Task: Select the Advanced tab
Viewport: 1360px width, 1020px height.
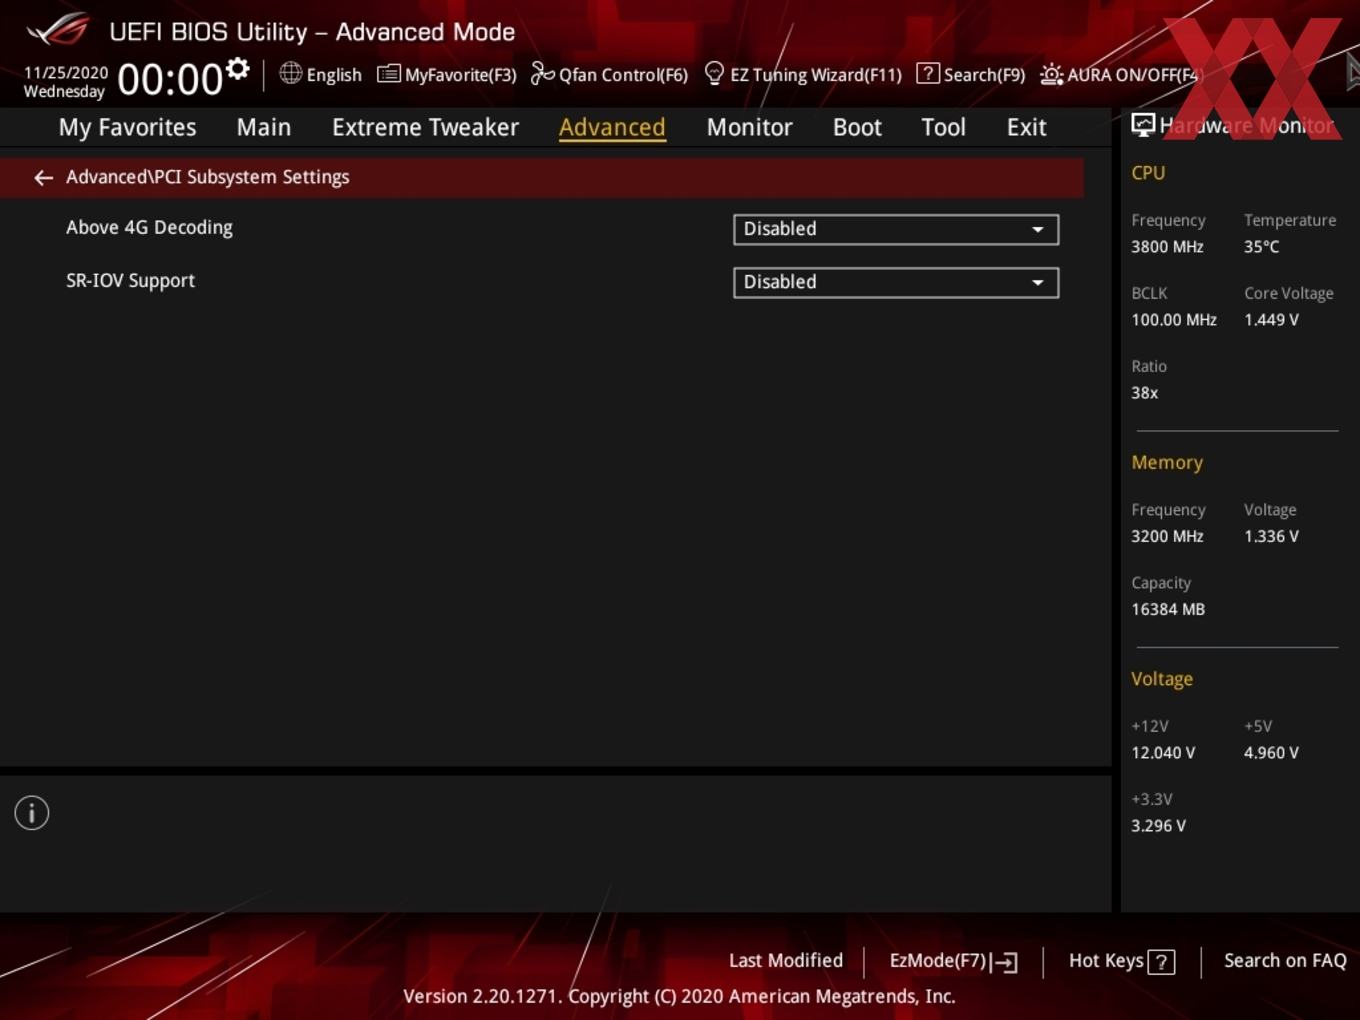Action: 612,127
